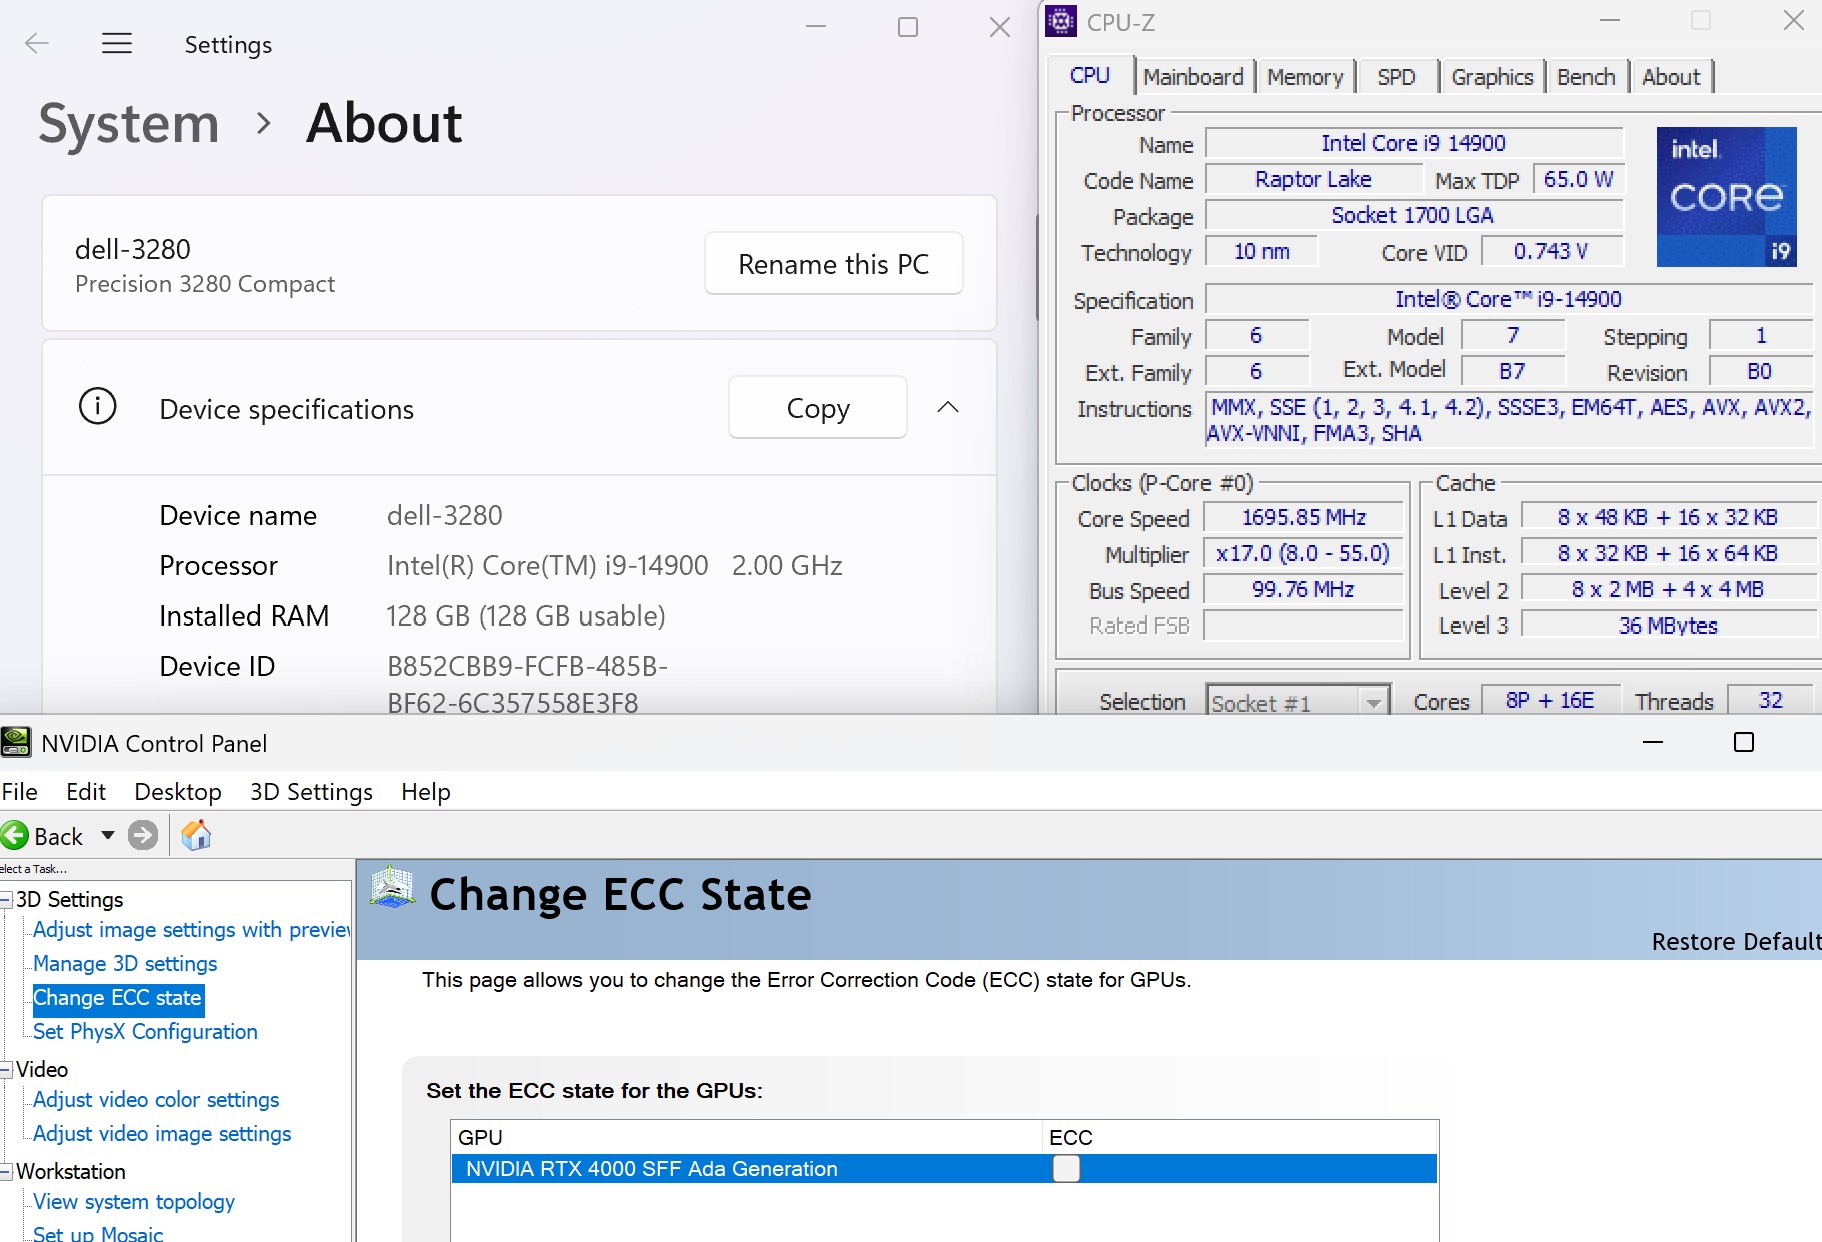1822x1242 pixels.
Task: Click System in the Settings breadcrumb
Action: point(129,124)
